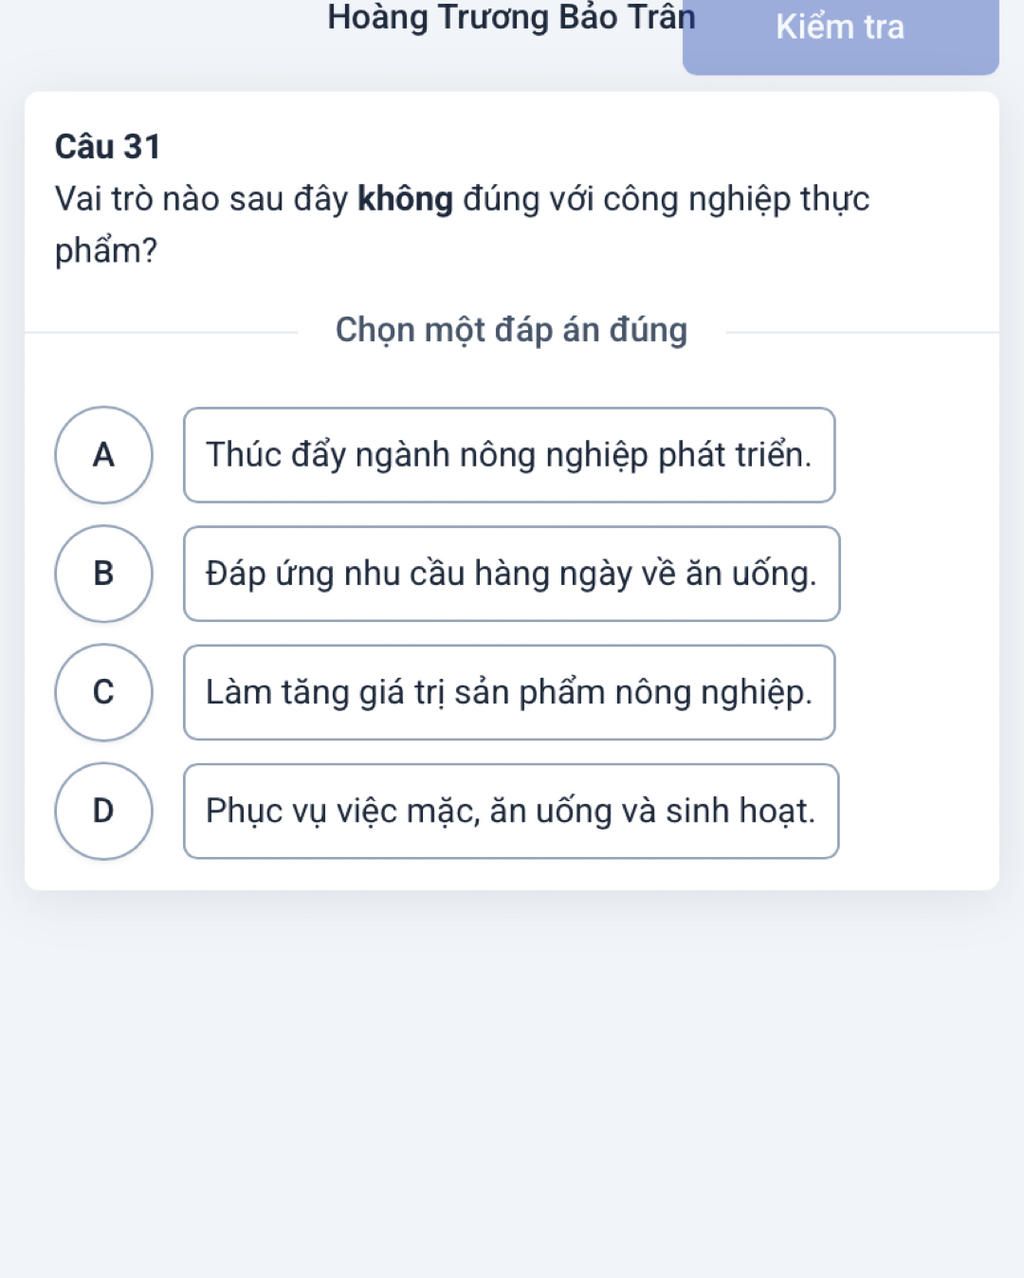Pick radio option D

(104, 811)
